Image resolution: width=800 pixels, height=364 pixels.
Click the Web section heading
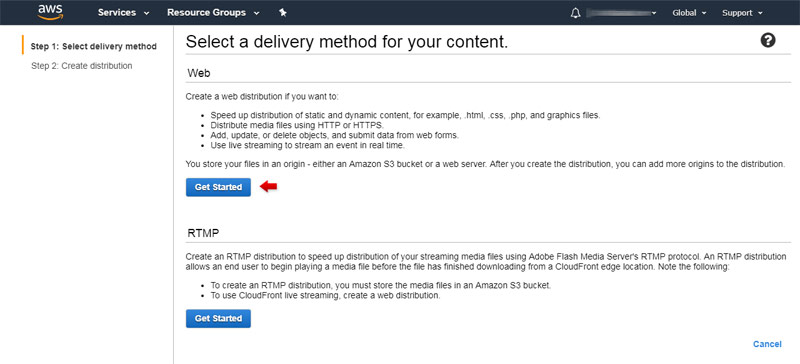pyautogui.click(x=199, y=73)
